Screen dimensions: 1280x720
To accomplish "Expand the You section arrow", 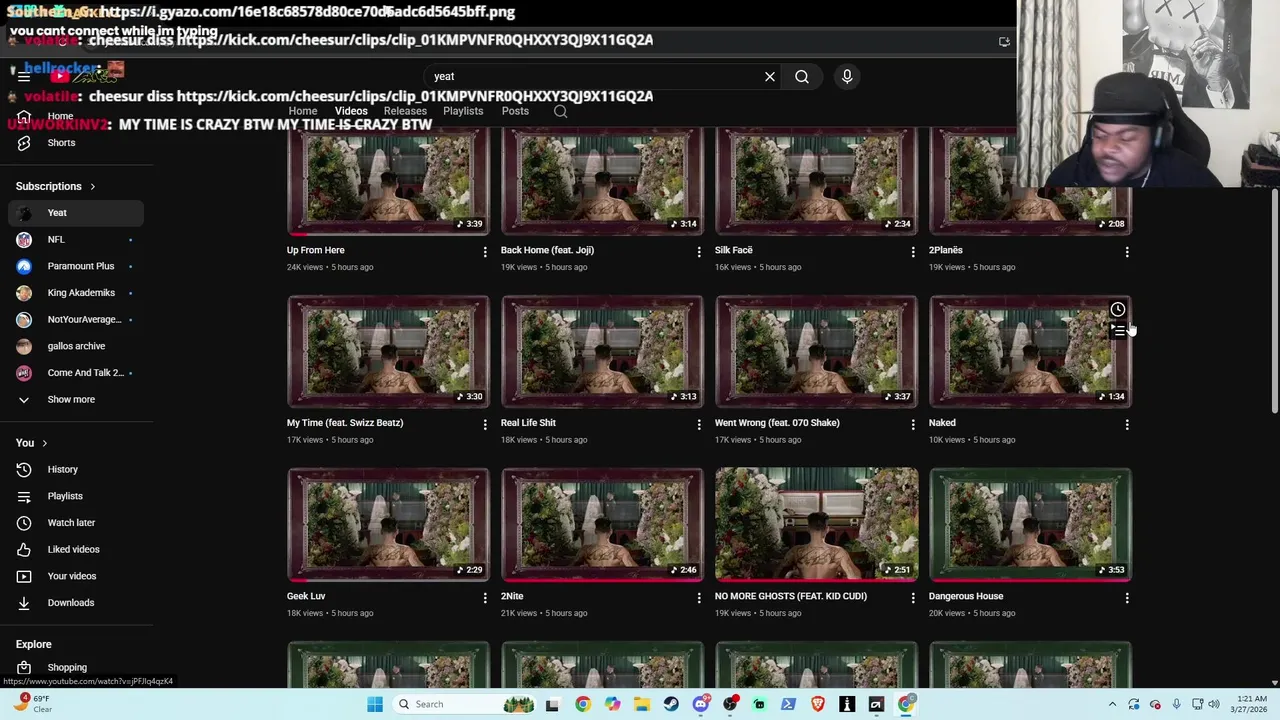I will click(44, 443).
